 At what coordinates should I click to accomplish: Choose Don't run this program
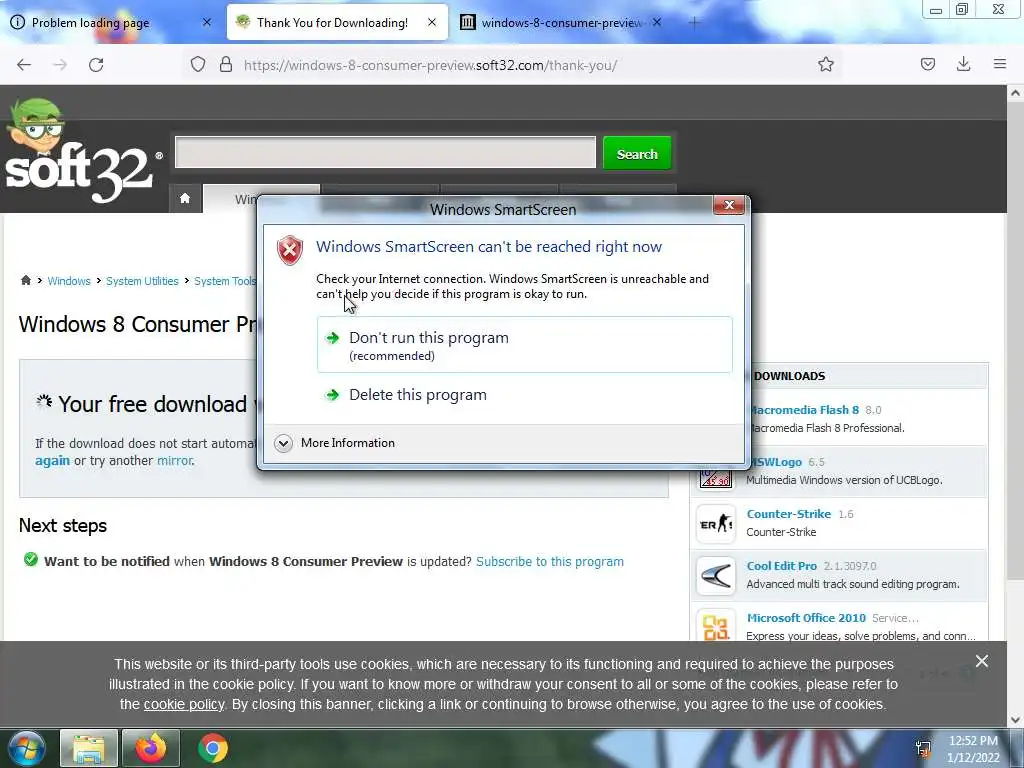[x=524, y=345]
